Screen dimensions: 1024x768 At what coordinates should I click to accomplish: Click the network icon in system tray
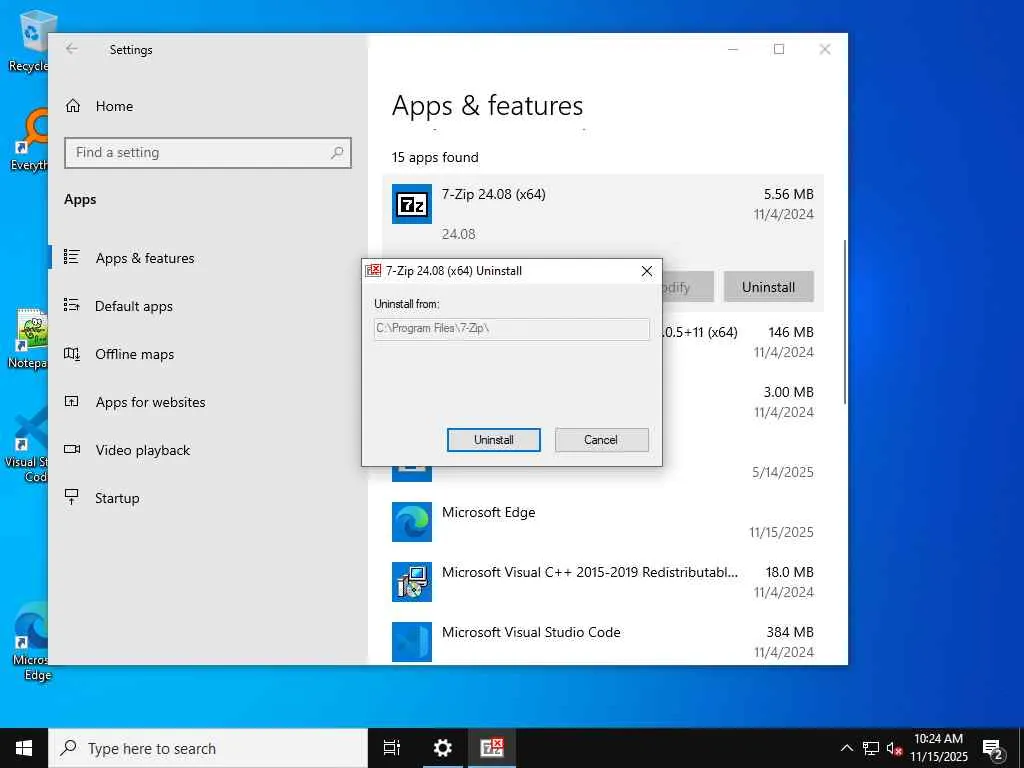coord(871,748)
